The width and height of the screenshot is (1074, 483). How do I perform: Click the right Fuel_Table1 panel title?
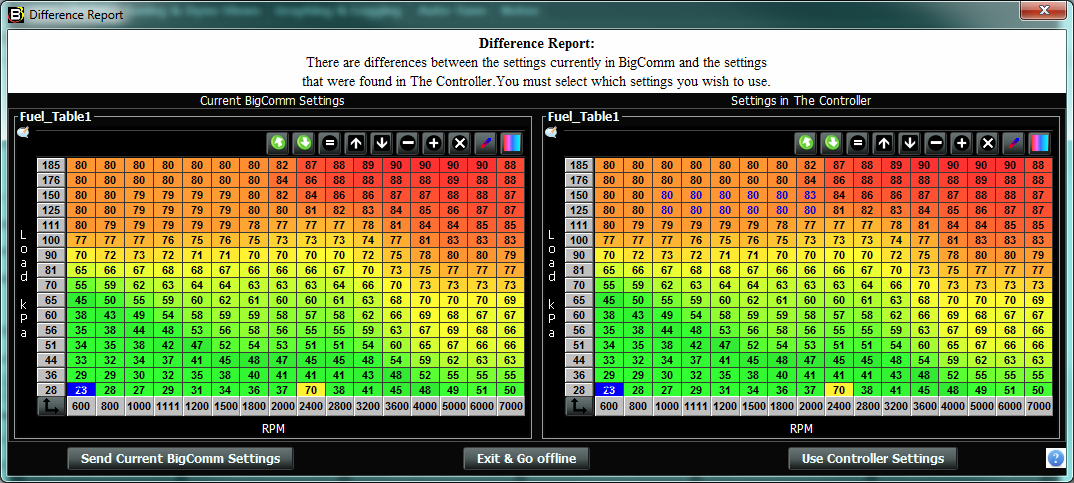click(x=584, y=116)
